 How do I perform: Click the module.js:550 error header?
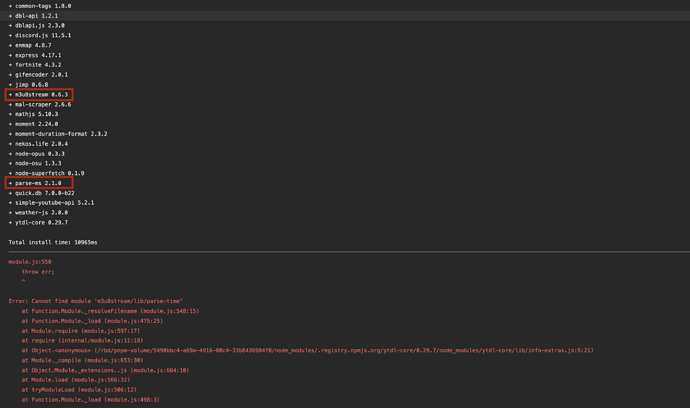coord(30,262)
